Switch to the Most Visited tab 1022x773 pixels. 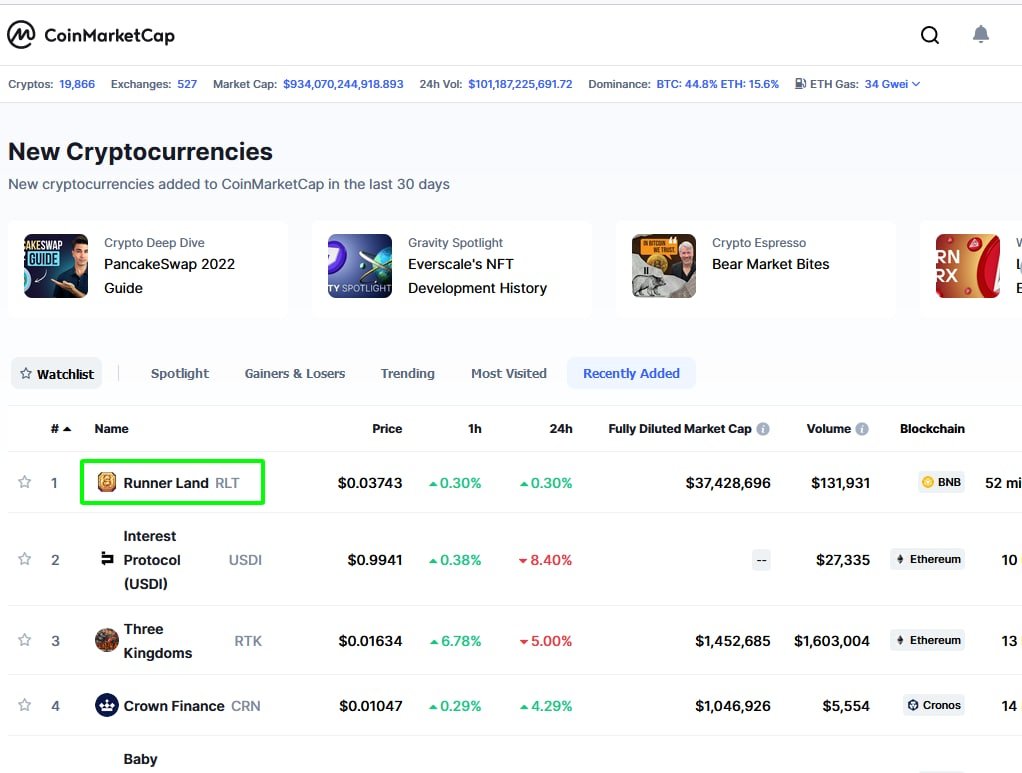509,373
